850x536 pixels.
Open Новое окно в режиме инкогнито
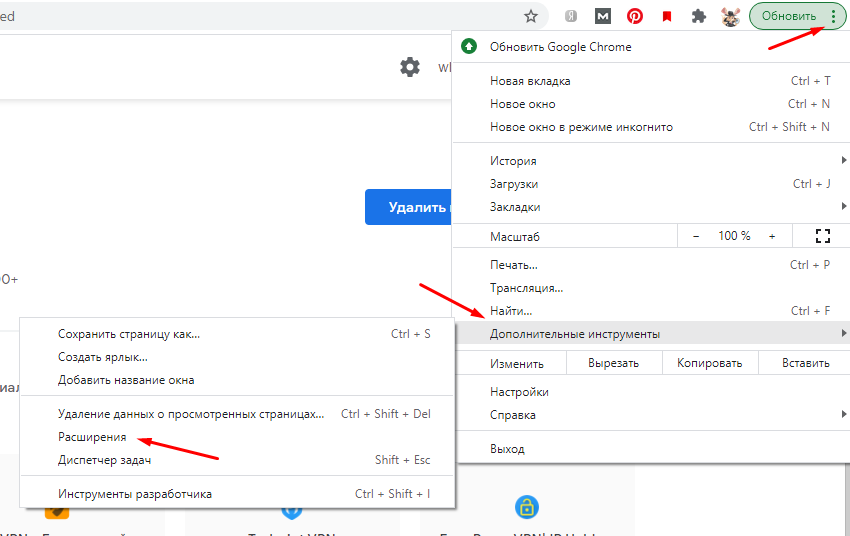pyautogui.click(x=651, y=127)
